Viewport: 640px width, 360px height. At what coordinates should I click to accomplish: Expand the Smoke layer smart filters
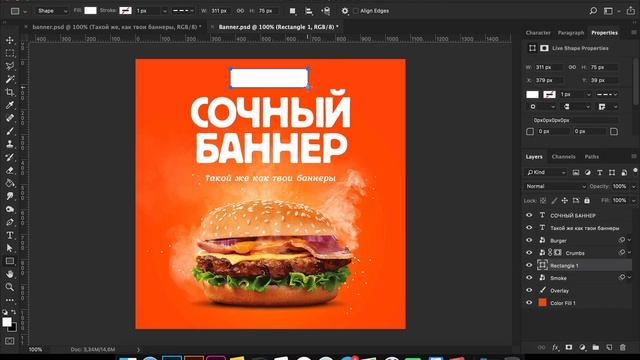629,278
